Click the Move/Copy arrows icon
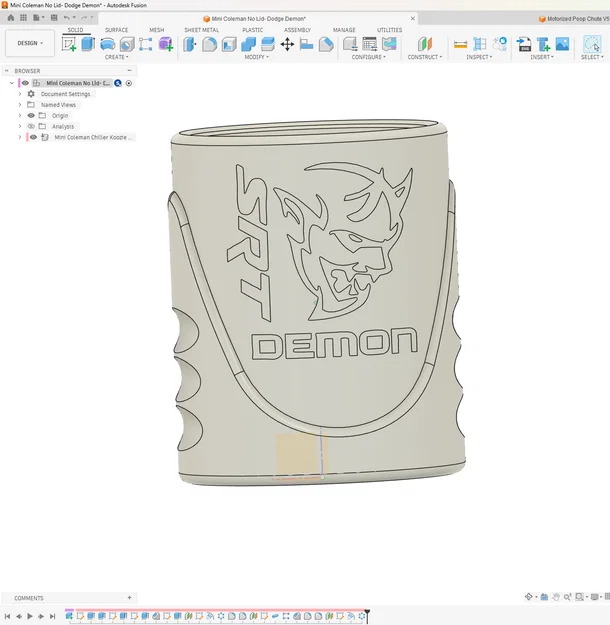 (x=287, y=44)
